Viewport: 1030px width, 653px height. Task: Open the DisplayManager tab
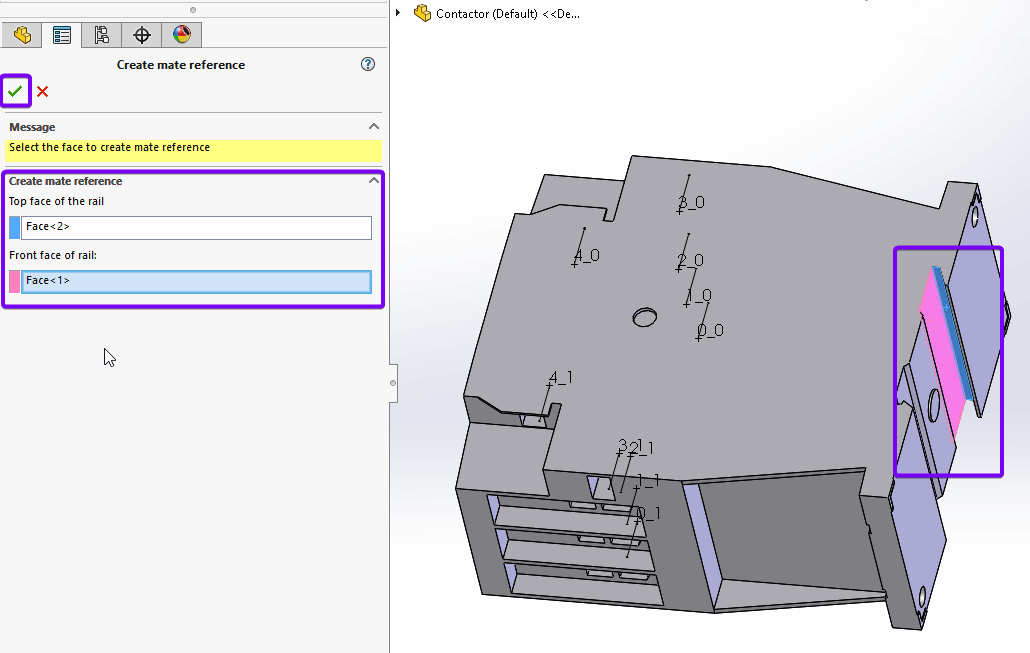(182, 35)
